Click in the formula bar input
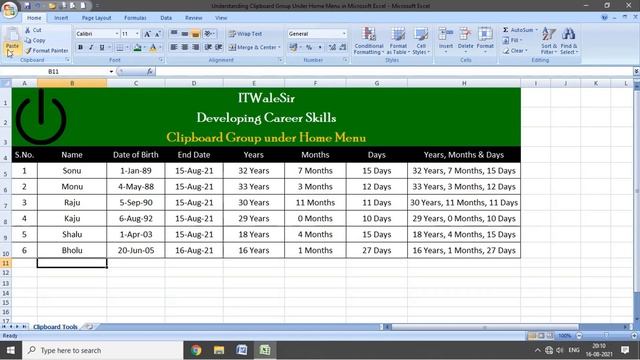This screenshot has height=360, width=640. [394, 71]
